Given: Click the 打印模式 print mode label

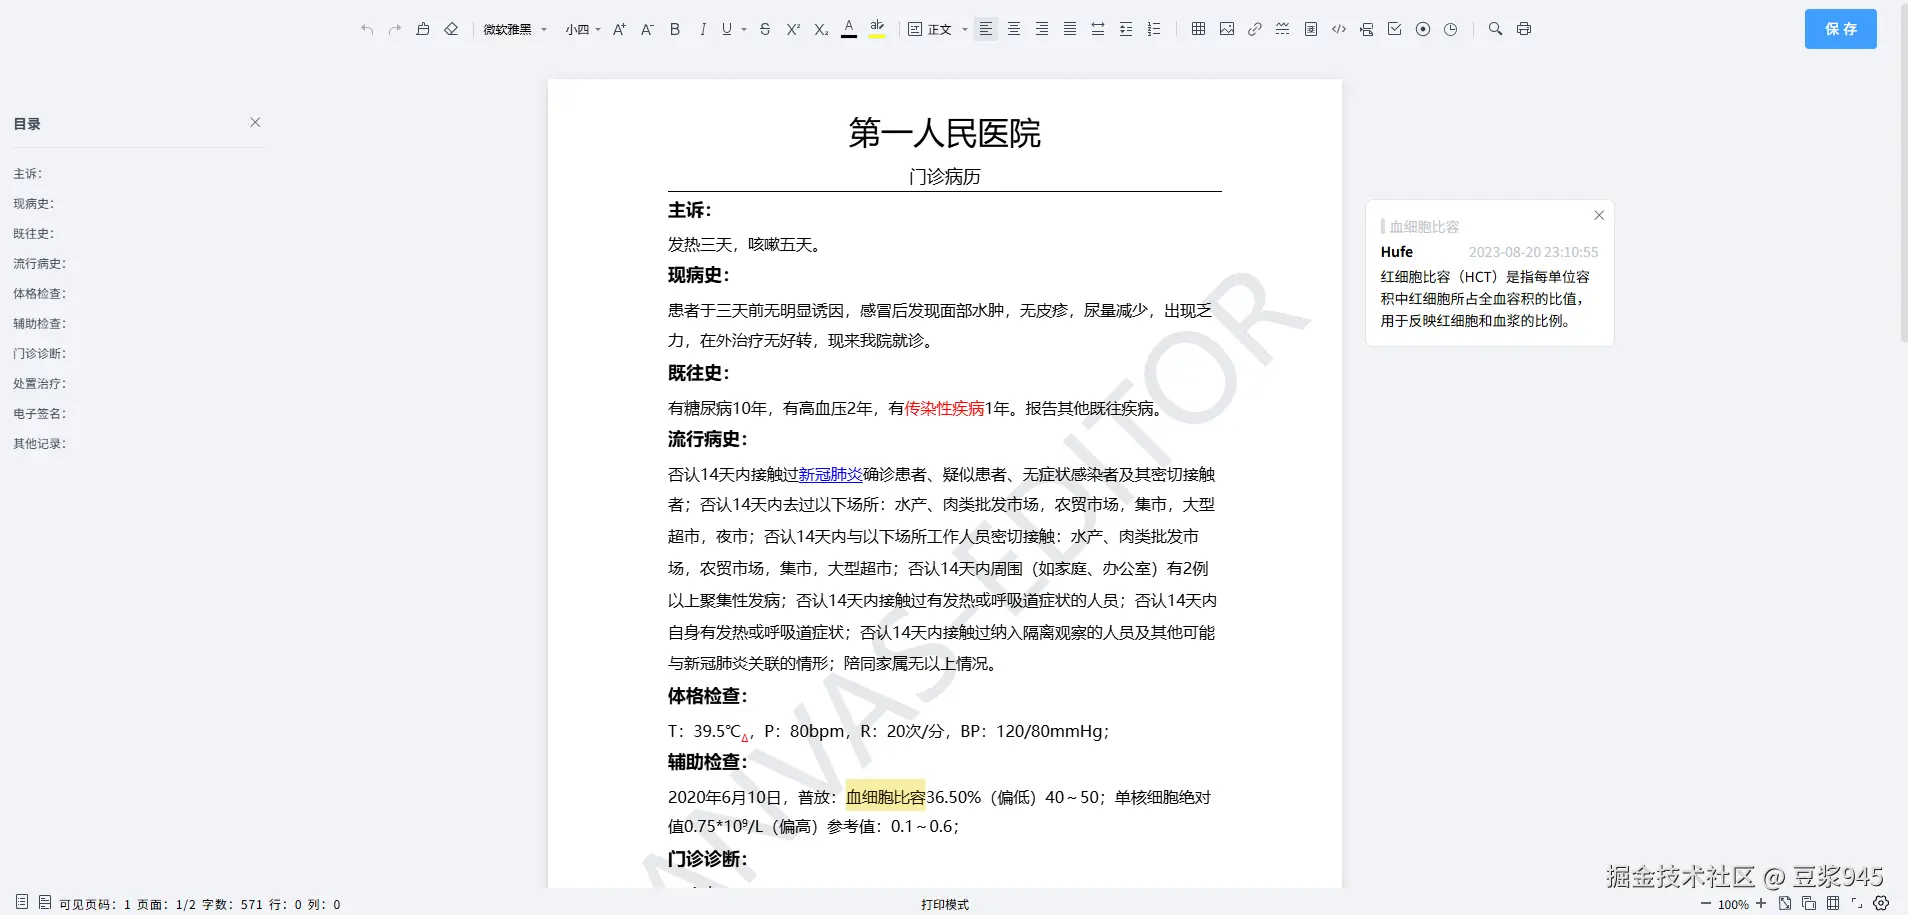Looking at the screenshot, I should 945,905.
